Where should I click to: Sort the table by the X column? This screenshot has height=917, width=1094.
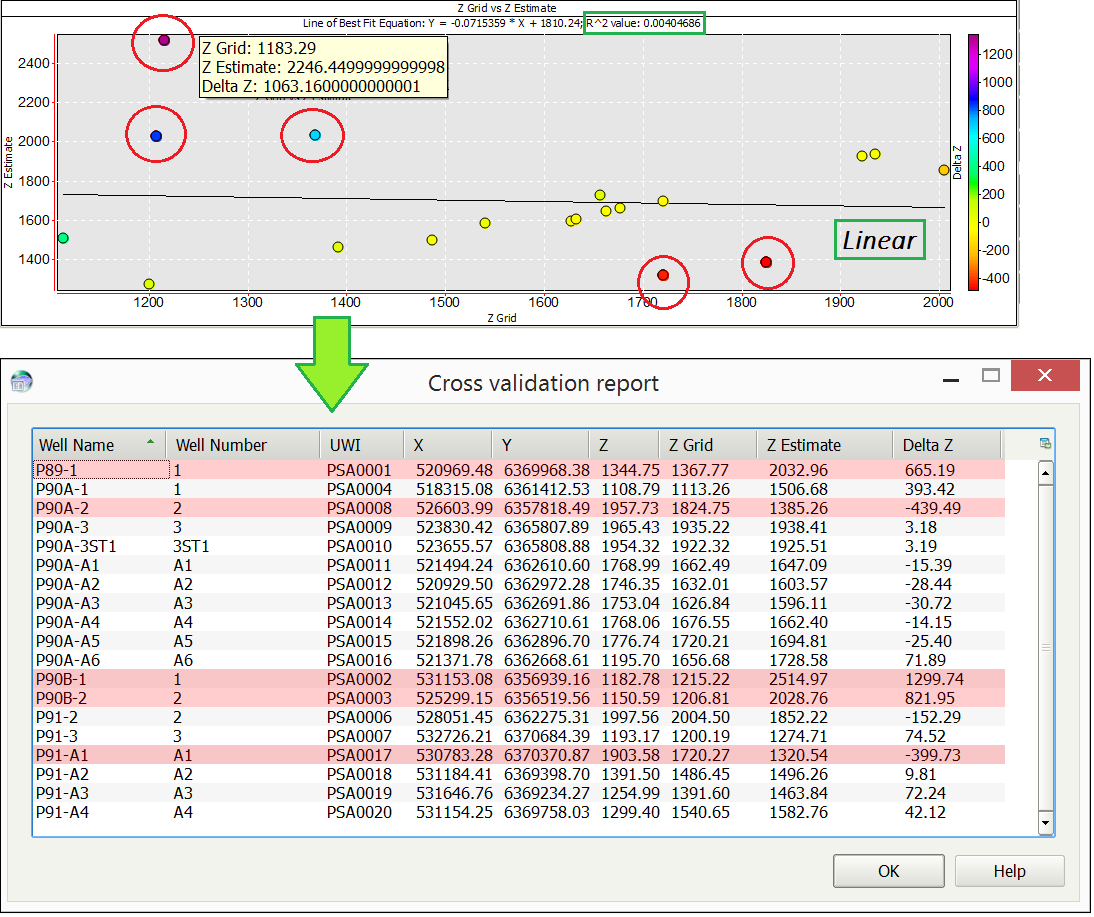click(x=446, y=443)
